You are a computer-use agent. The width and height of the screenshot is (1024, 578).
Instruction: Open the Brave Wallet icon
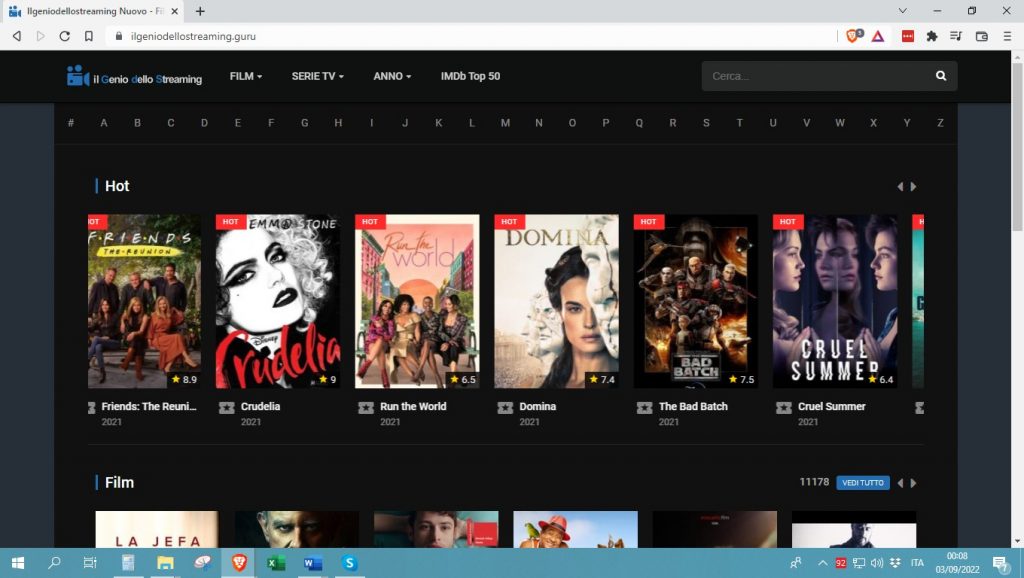pos(984,36)
